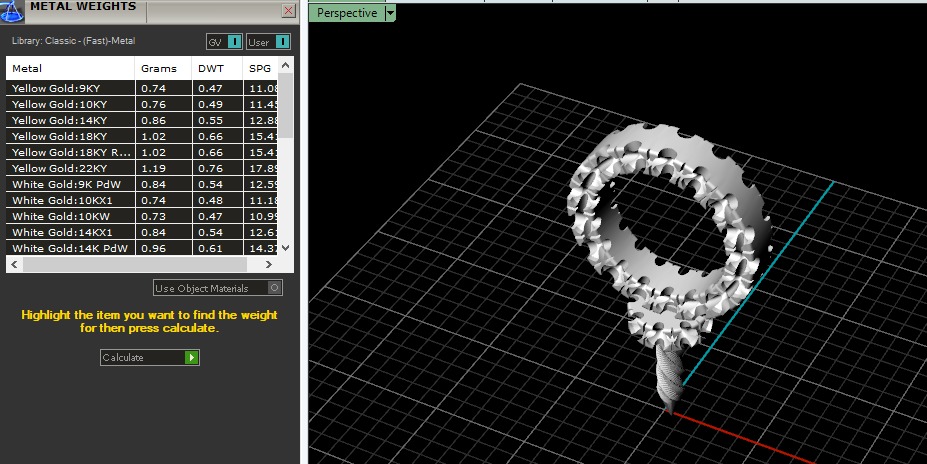The width and height of the screenshot is (927, 464).
Task: Select the Perspective viewport tab
Action: click(347, 13)
